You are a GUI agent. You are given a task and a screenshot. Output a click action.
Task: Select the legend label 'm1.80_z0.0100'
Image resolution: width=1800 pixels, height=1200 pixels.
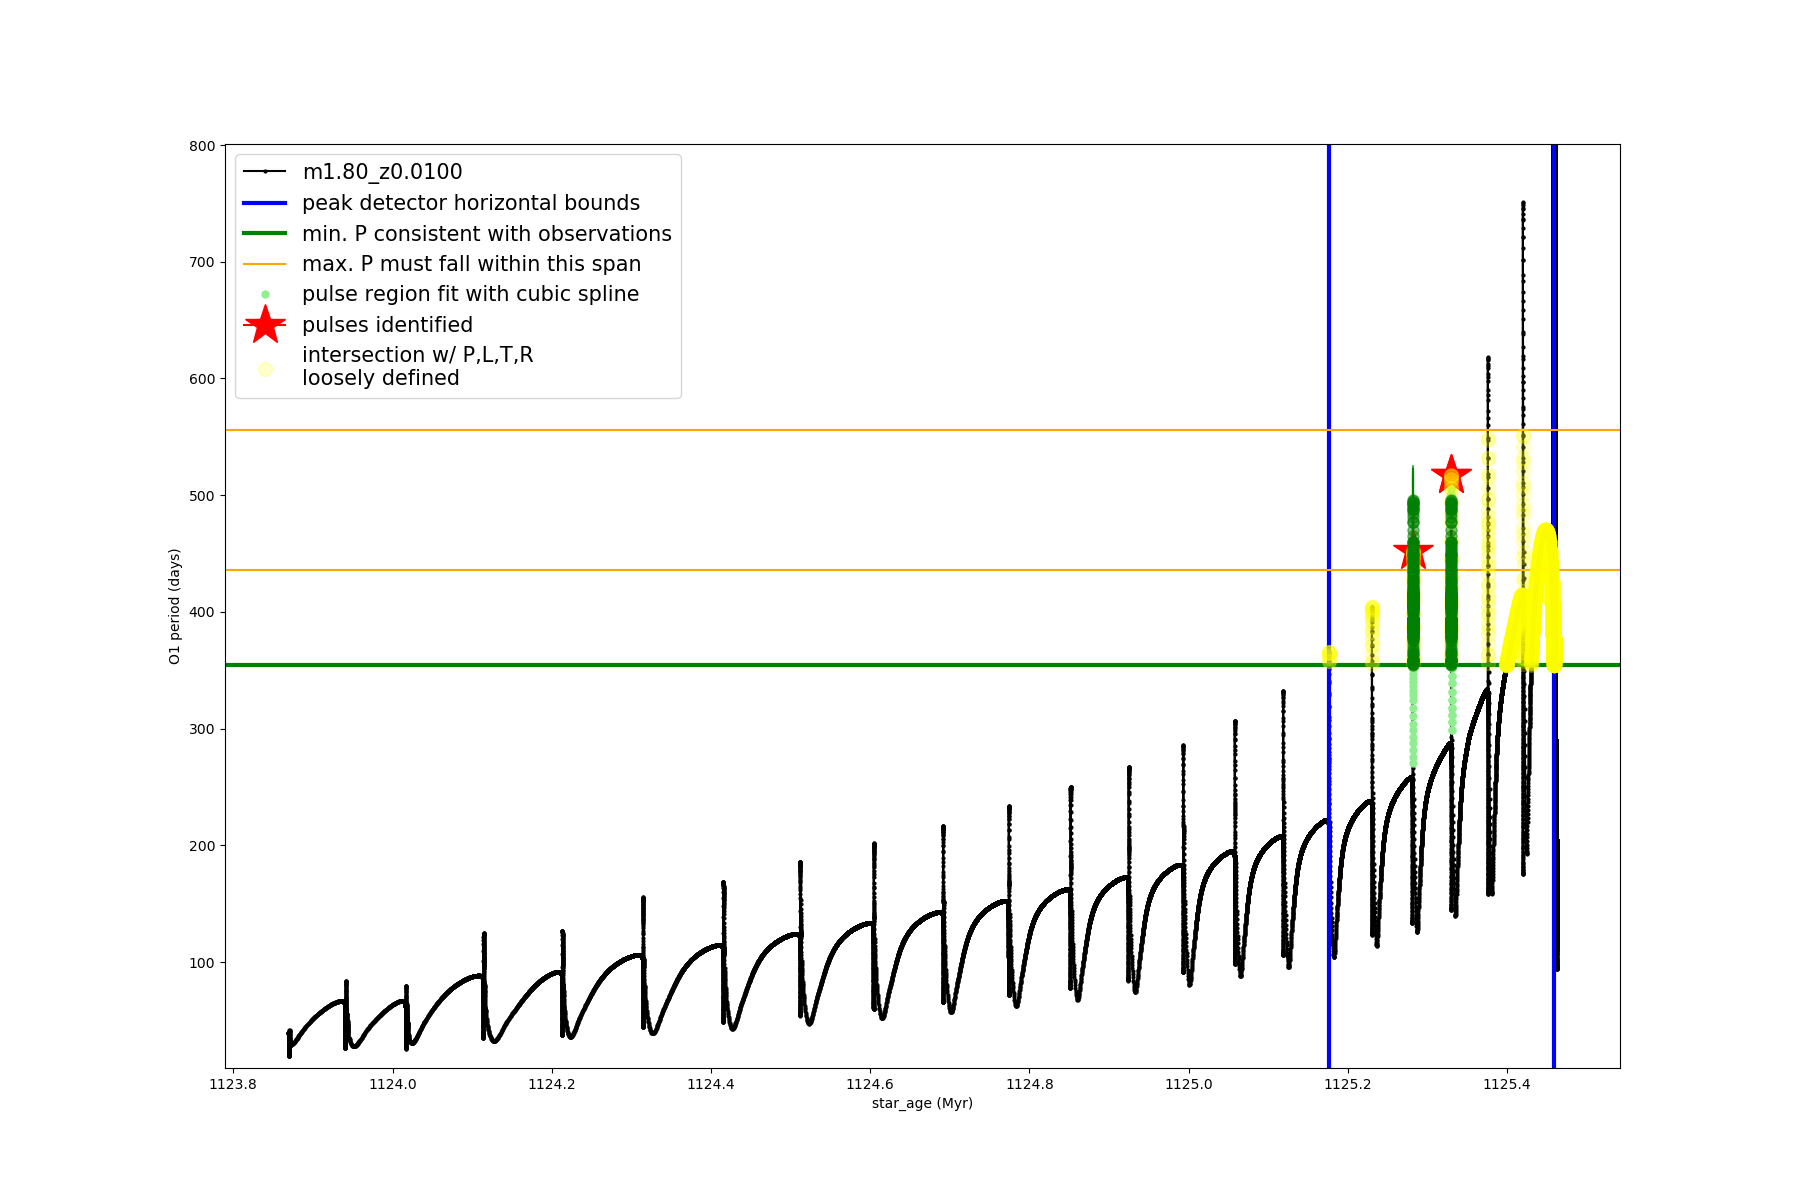(x=382, y=172)
